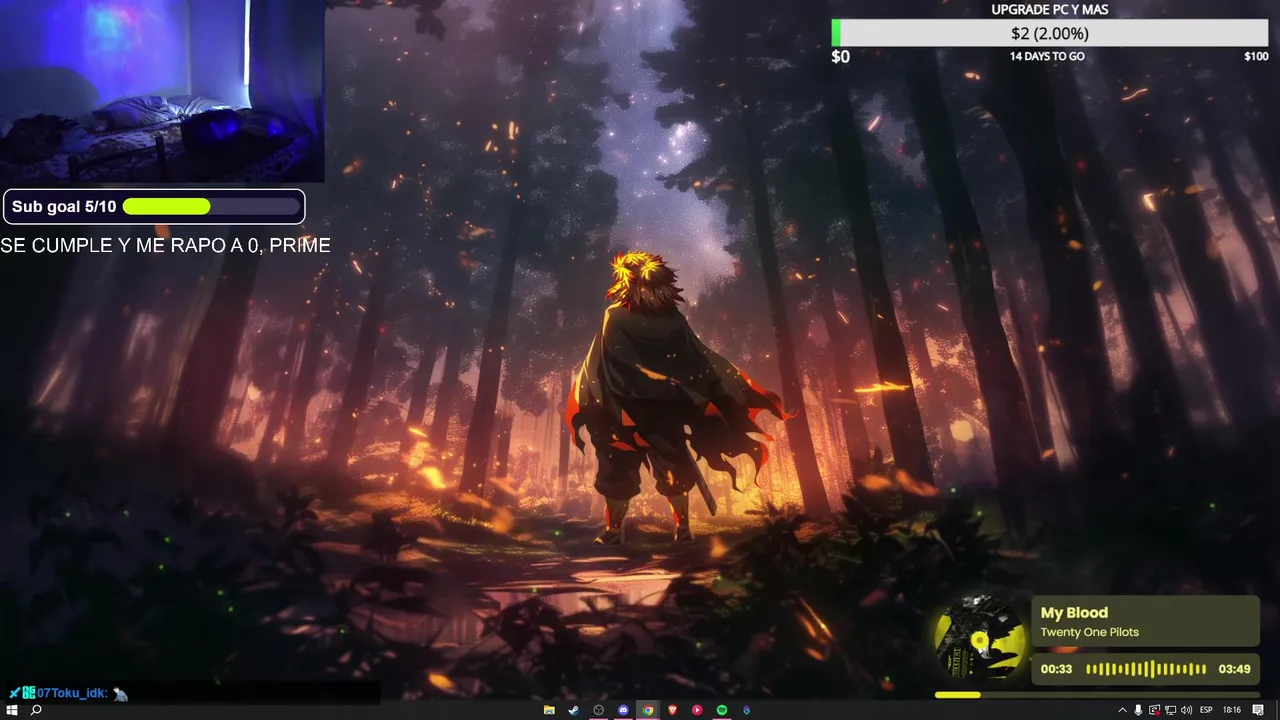The height and width of the screenshot is (720, 1280).
Task: Open Brave browser from the taskbar
Action: pyautogui.click(x=672, y=710)
